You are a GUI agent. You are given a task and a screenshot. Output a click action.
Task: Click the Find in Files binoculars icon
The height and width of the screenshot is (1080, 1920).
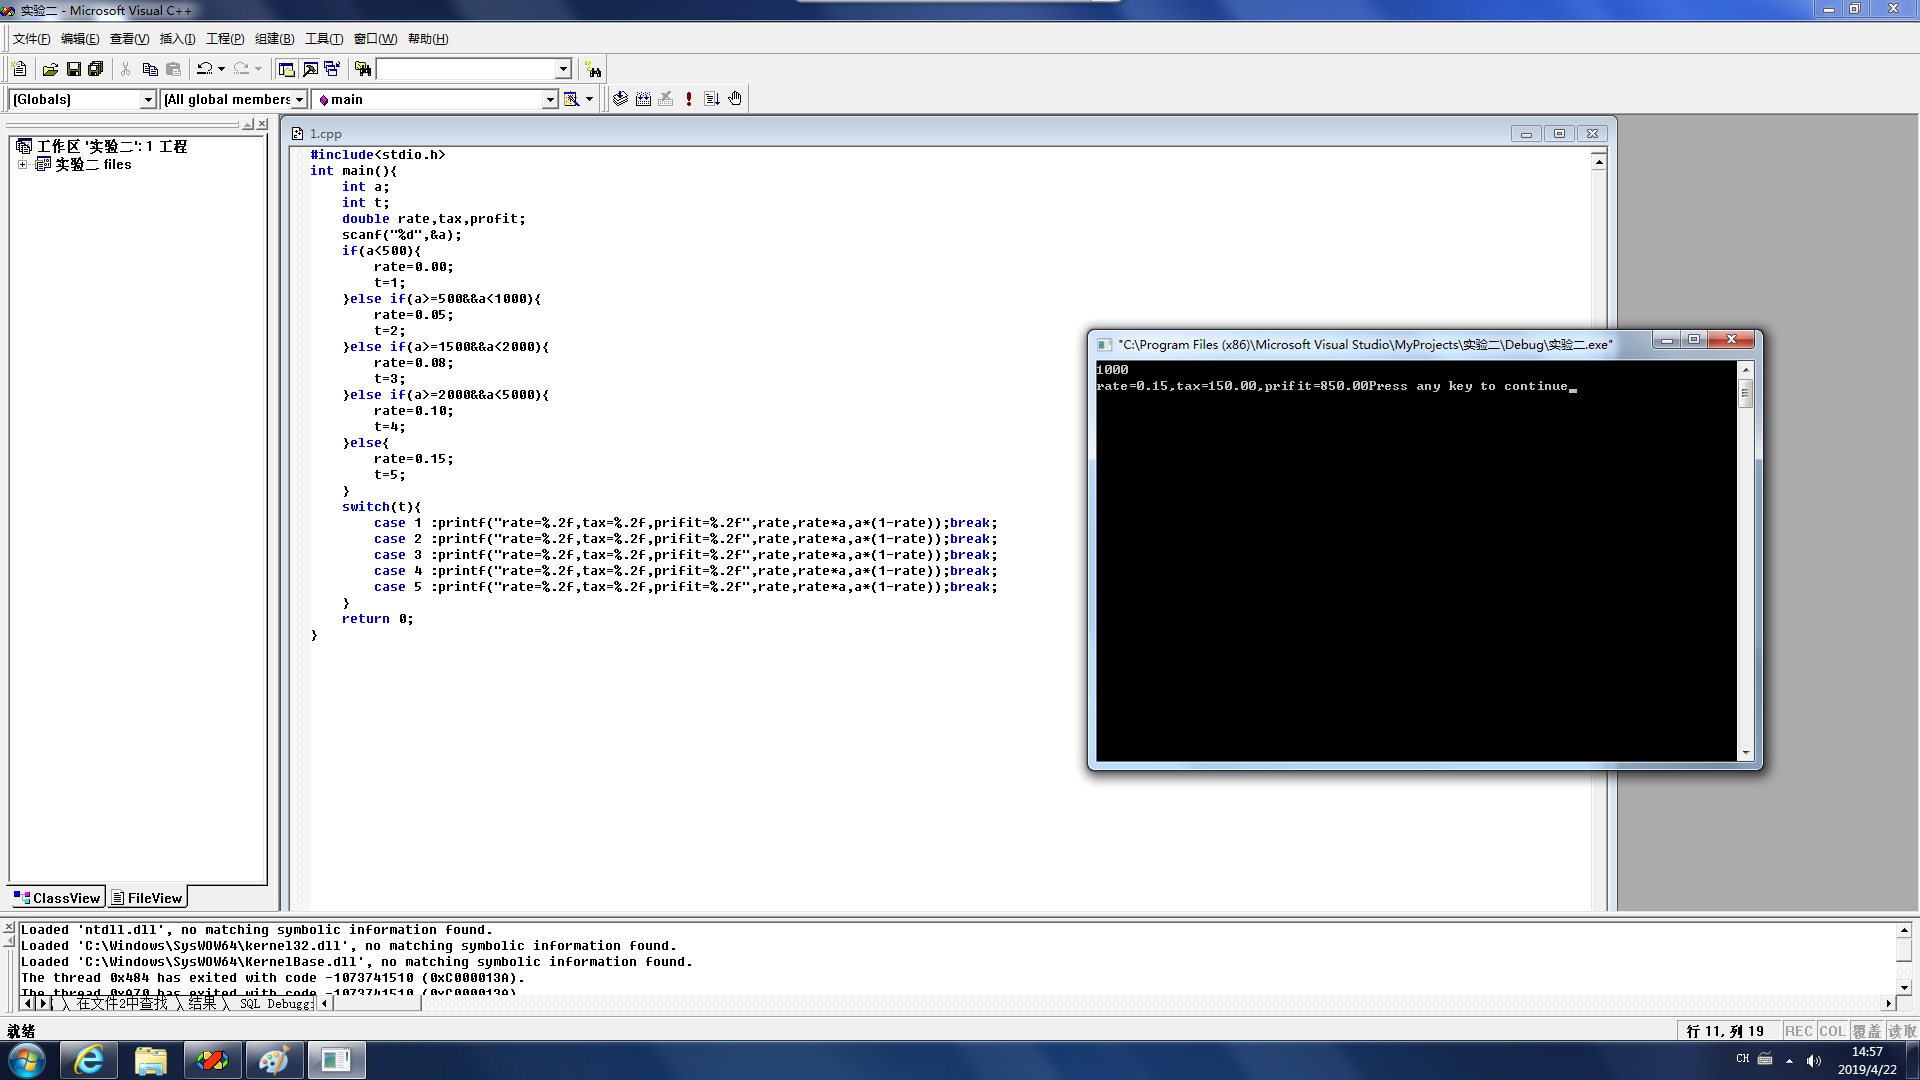(x=363, y=69)
